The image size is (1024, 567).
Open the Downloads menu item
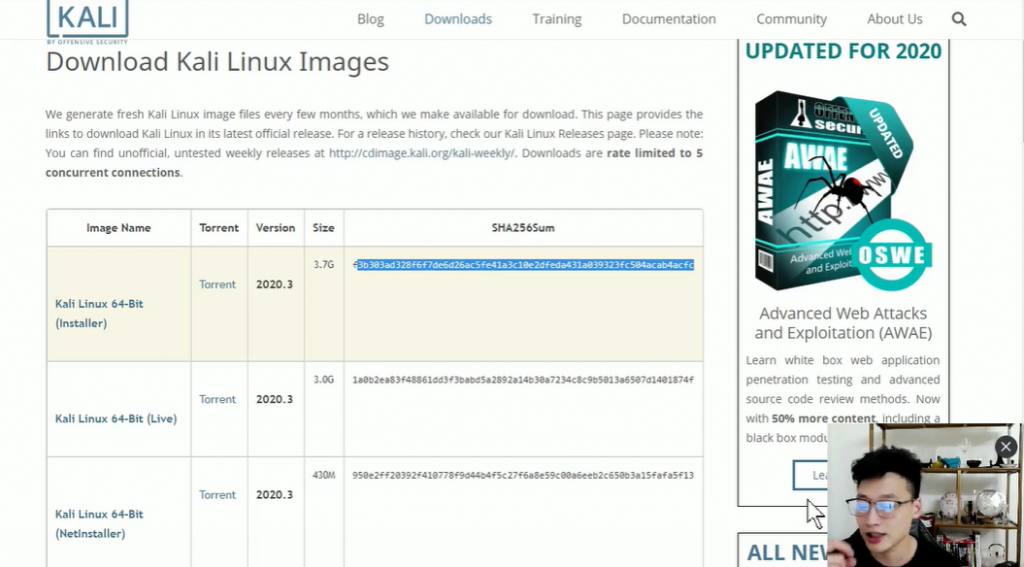coord(458,19)
